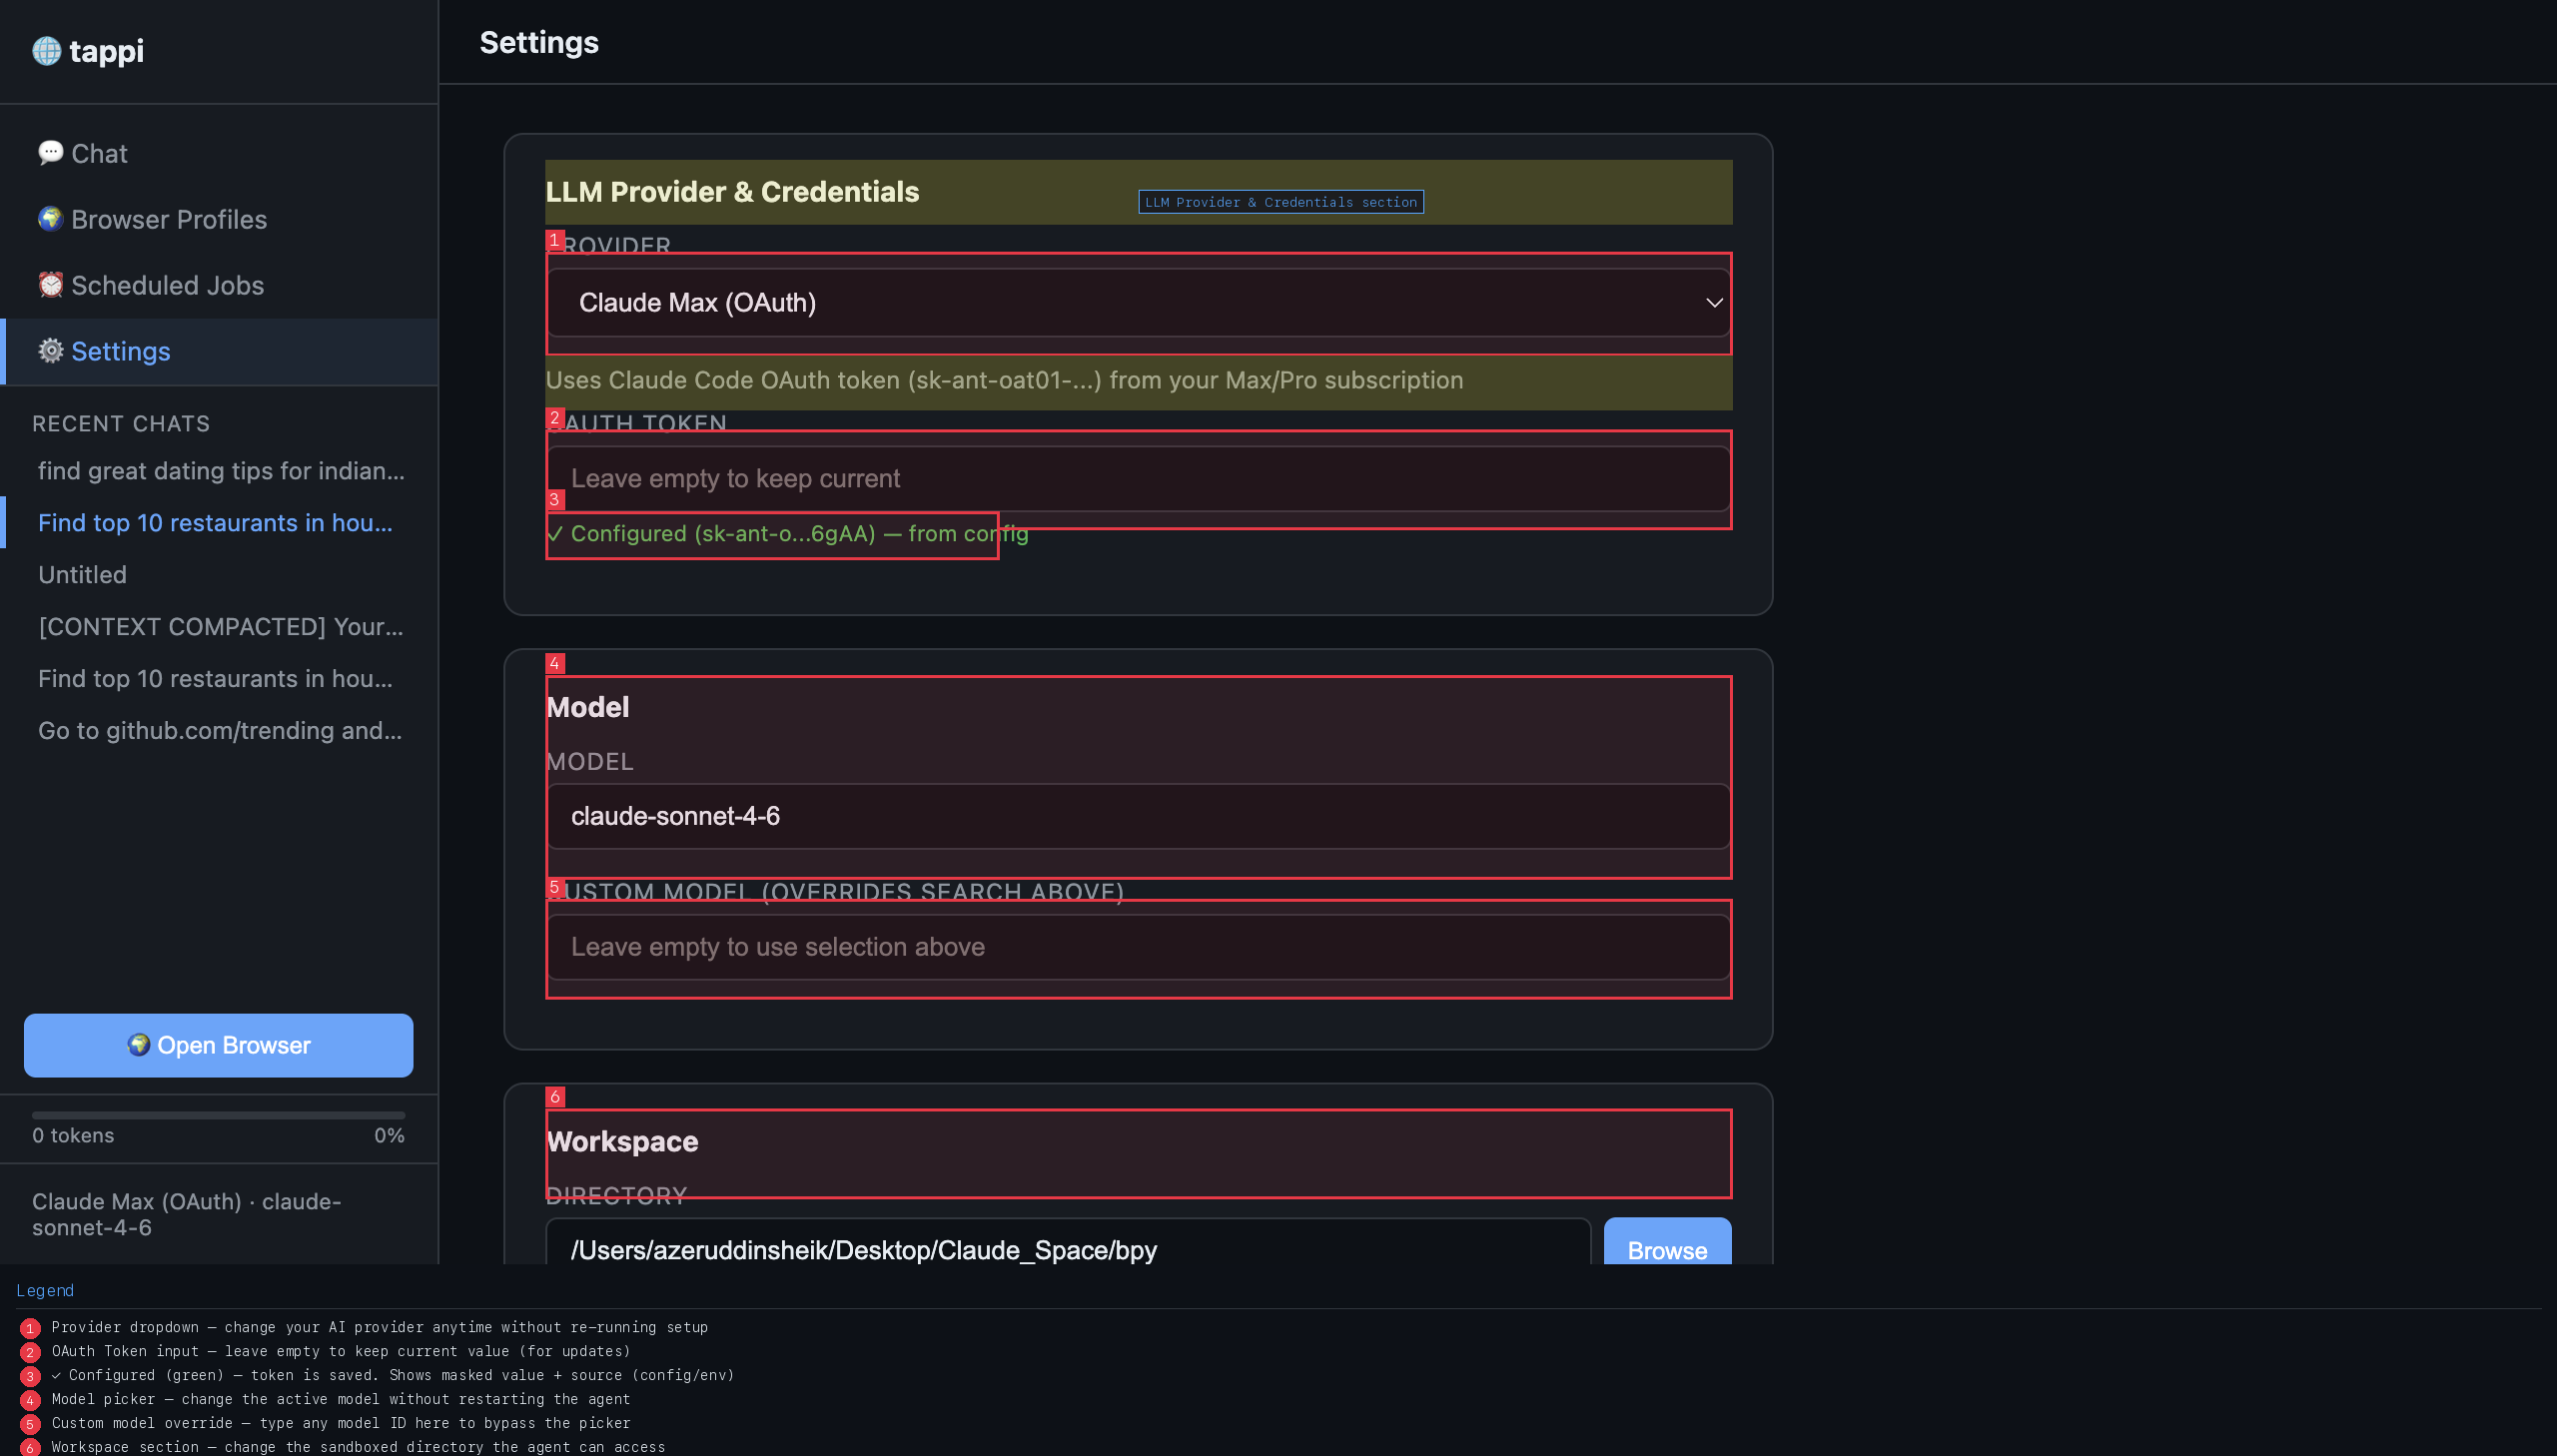Click the Scheduled Jobs alarm clock icon
The height and width of the screenshot is (1456, 2557).
tap(50, 285)
